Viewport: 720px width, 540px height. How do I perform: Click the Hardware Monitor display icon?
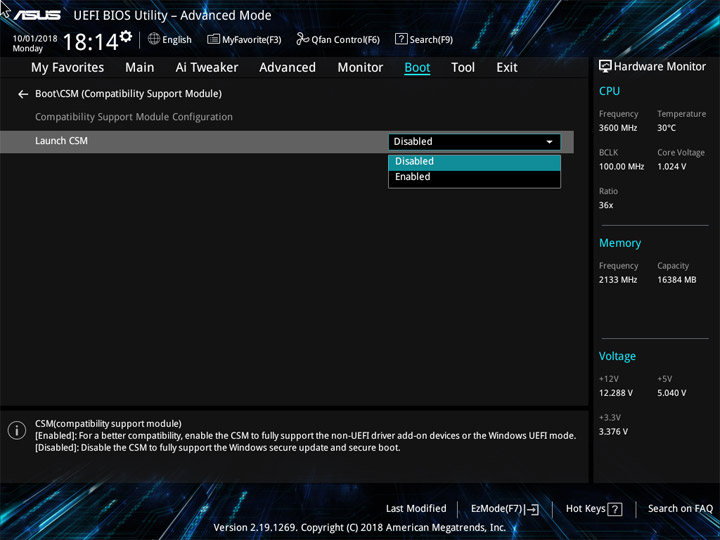click(605, 67)
